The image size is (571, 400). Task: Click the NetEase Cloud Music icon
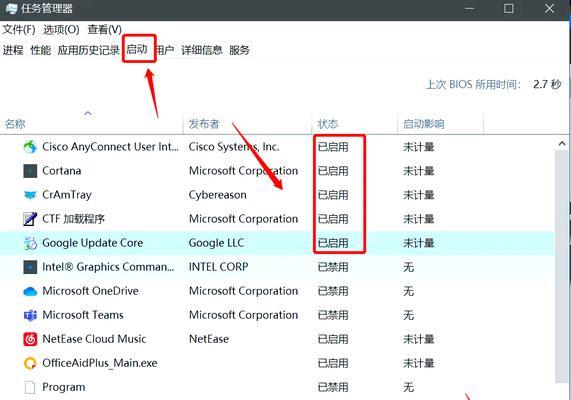(x=30, y=339)
